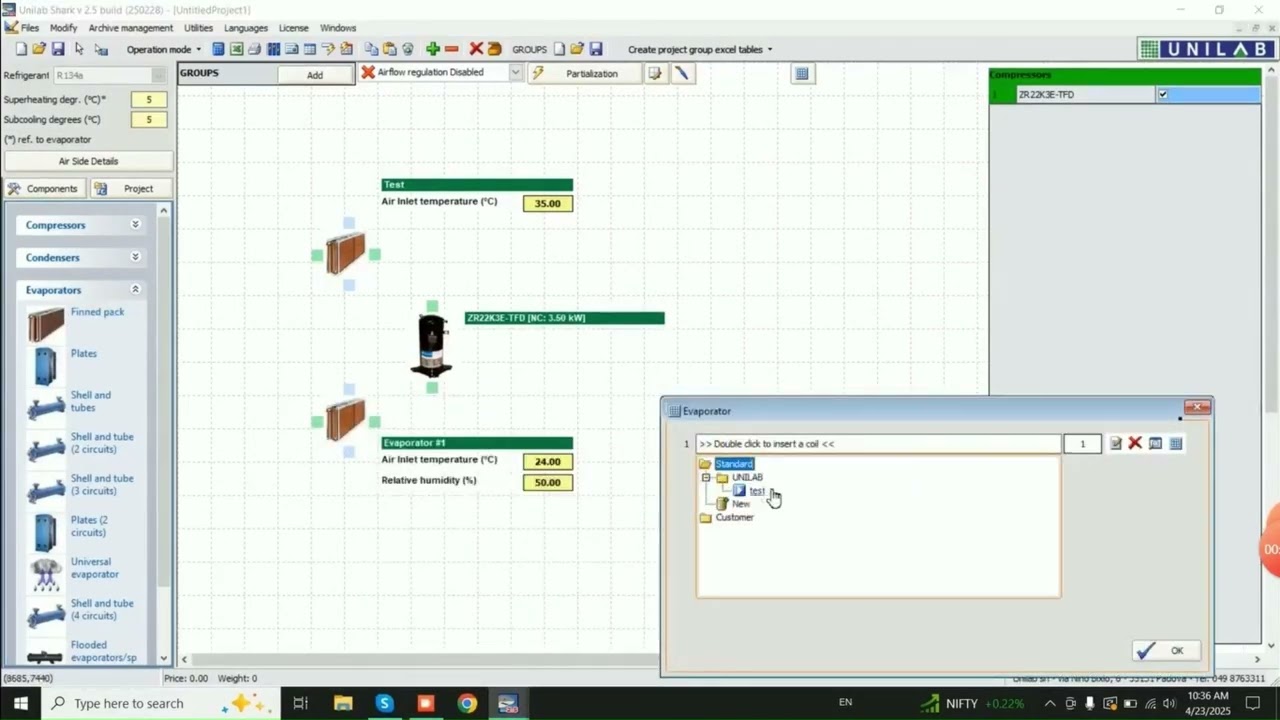Expand the Condensers component section

pyautogui.click(x=83, y=257)
